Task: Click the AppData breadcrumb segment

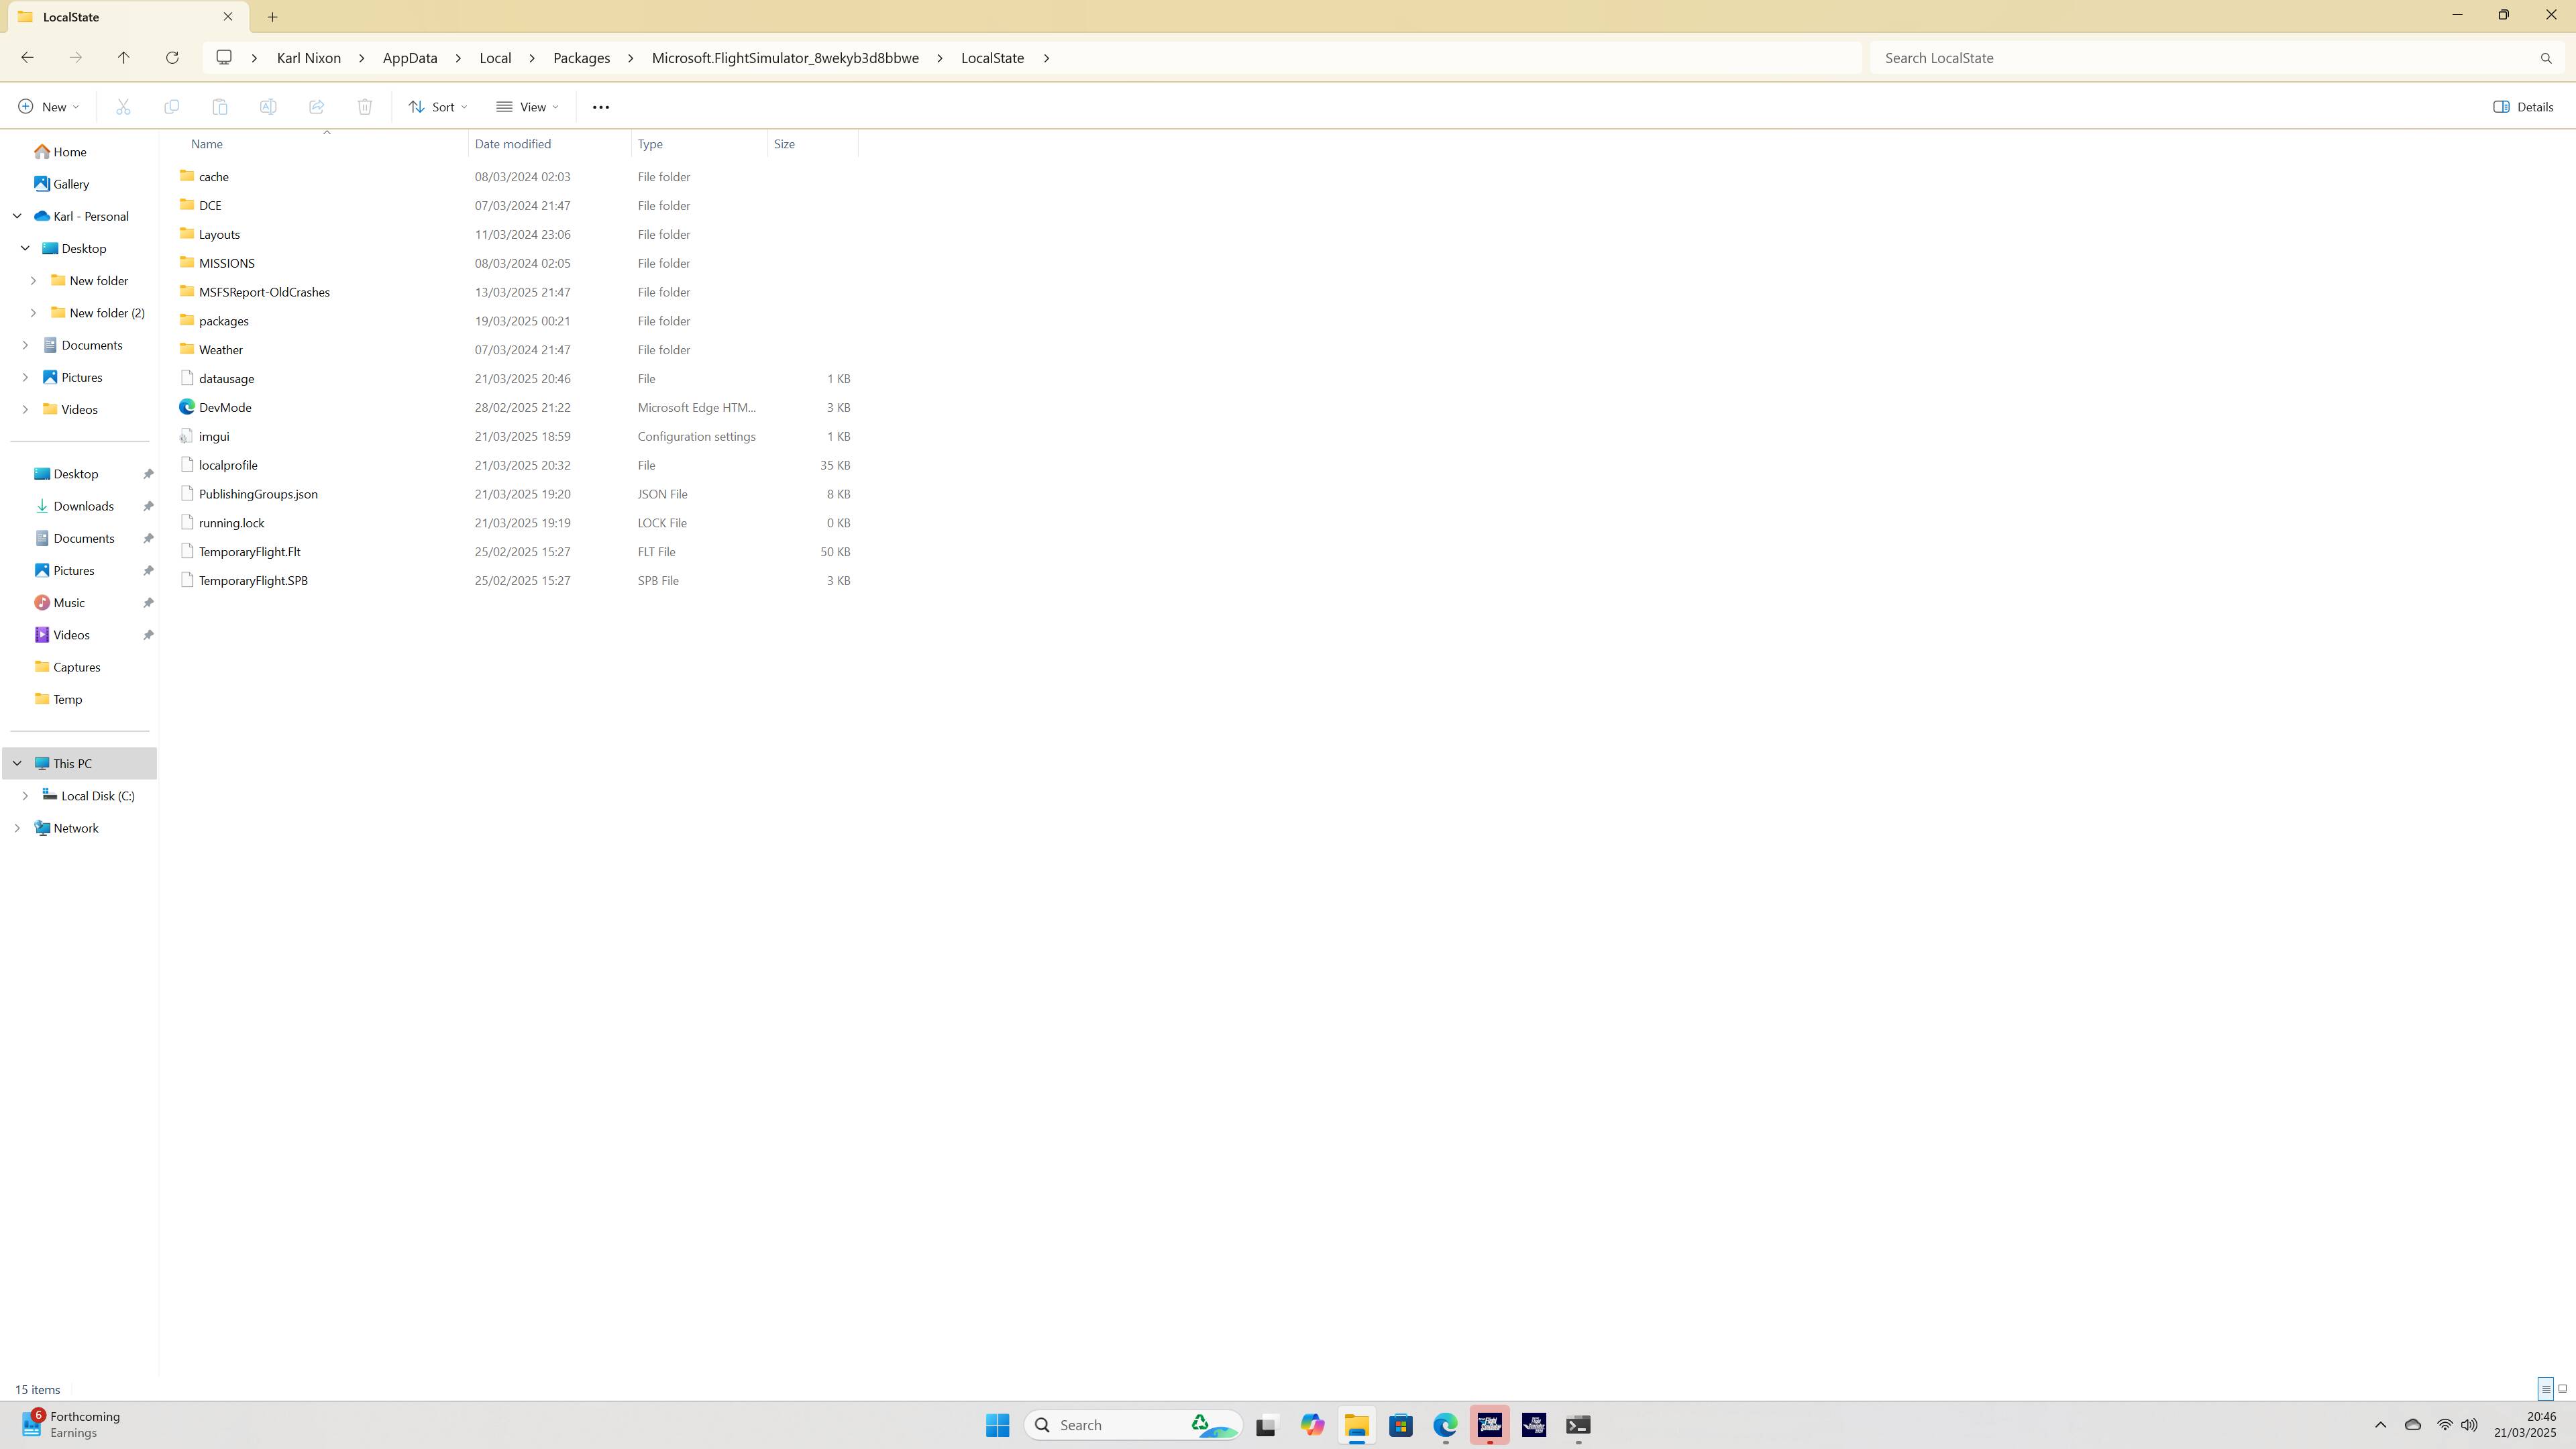Action: [x=410, y=58]
